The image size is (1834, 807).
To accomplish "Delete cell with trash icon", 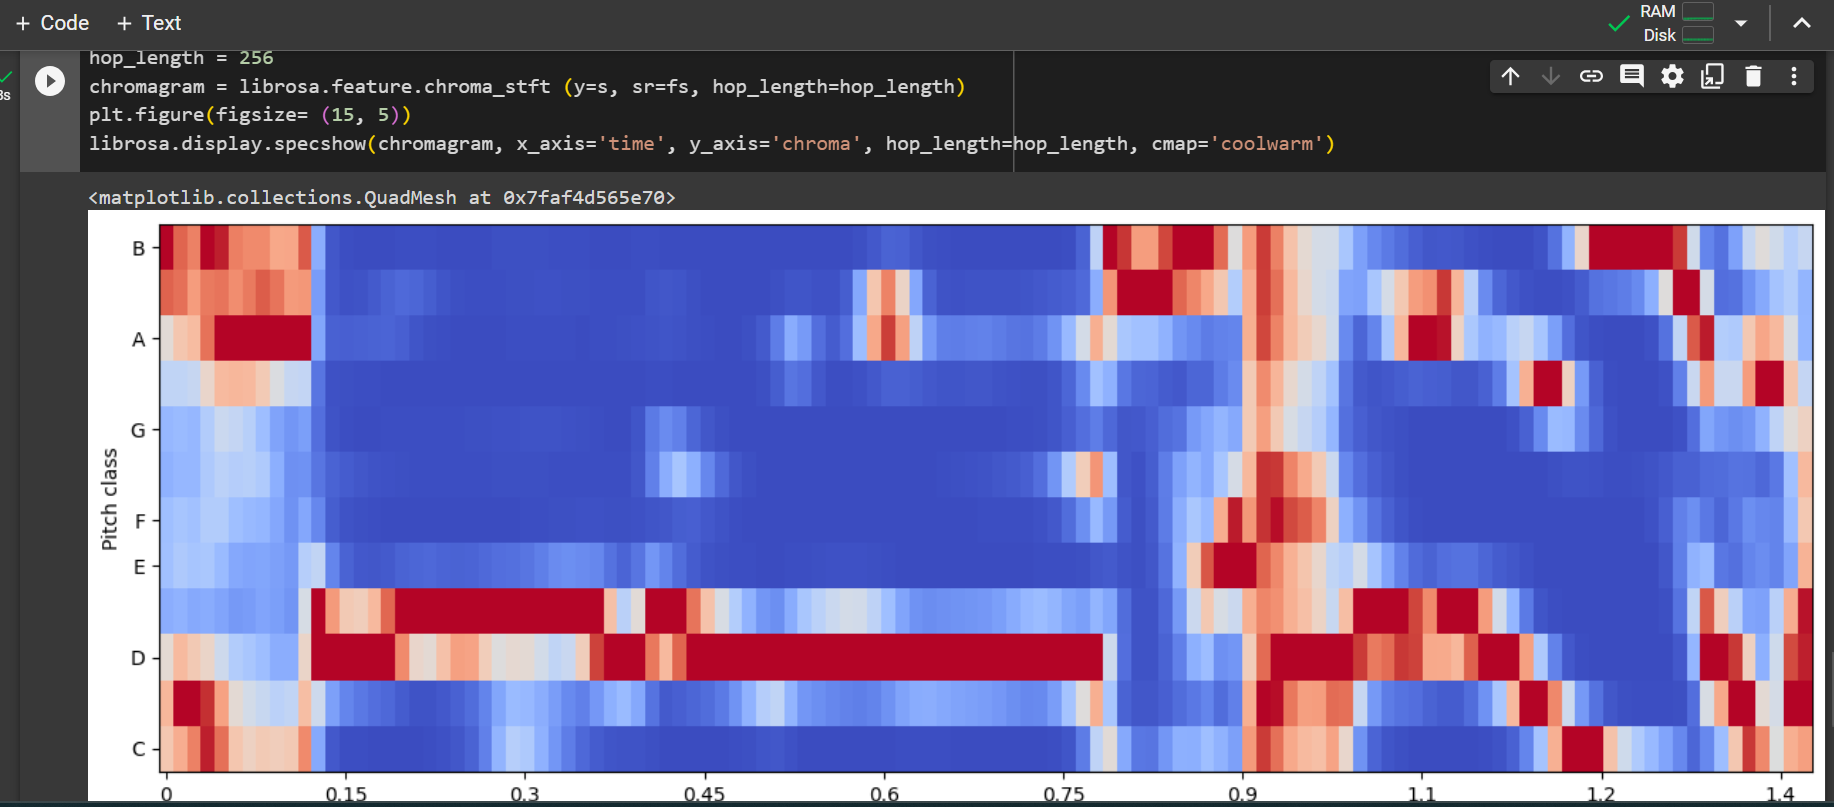I will 1753,76.
